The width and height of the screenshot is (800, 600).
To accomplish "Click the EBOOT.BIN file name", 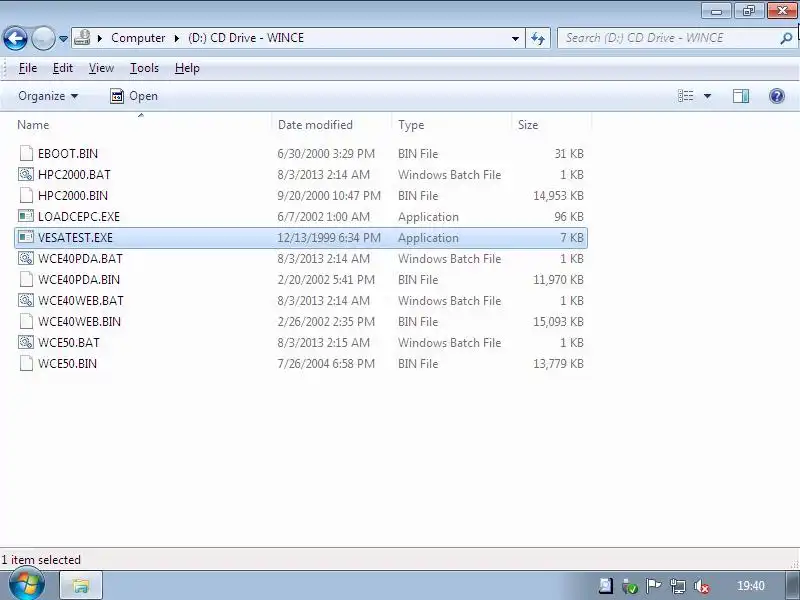I will [68, 154].
